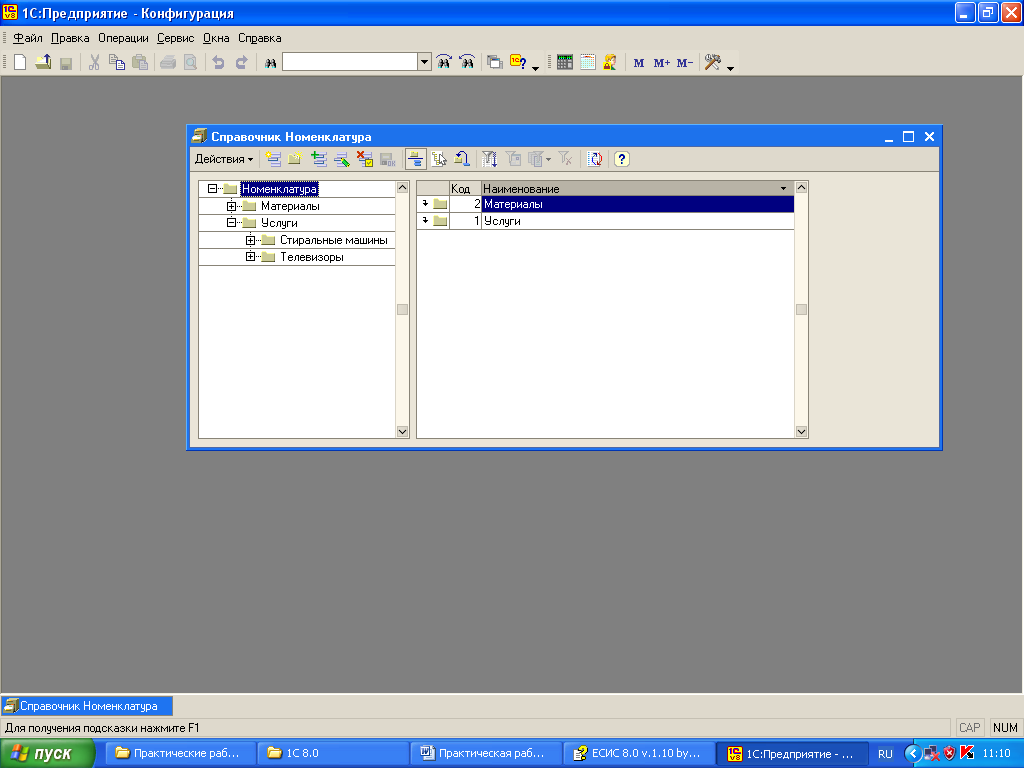Viewport: 1024px width, 768px height.
Task: Click Справочник Номенклатура tab in window bar
Action: tap(88, 706)
